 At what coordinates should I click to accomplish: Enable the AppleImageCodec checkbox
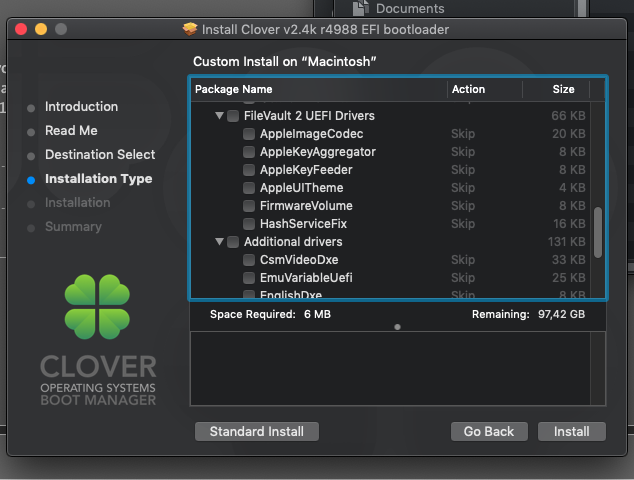[249, 134]
